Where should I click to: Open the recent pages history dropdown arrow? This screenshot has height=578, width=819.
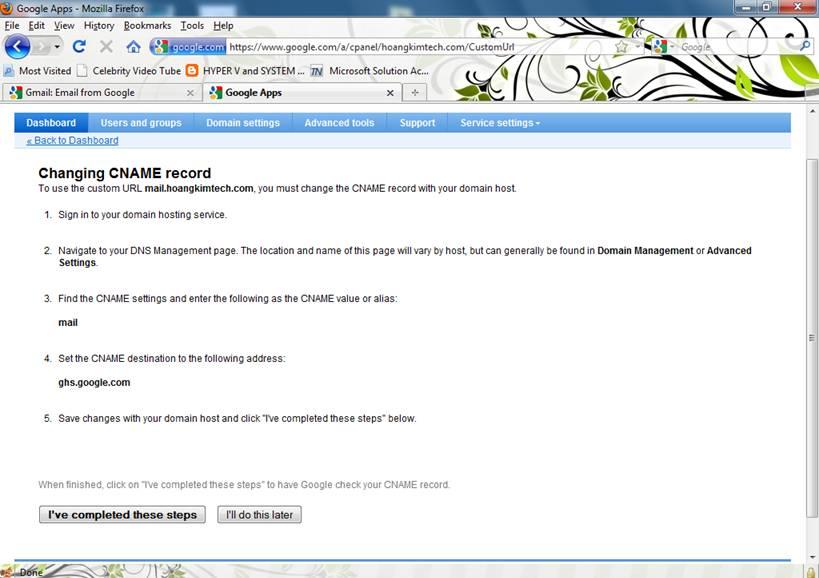pyautogui.click(x=57, y=47)
